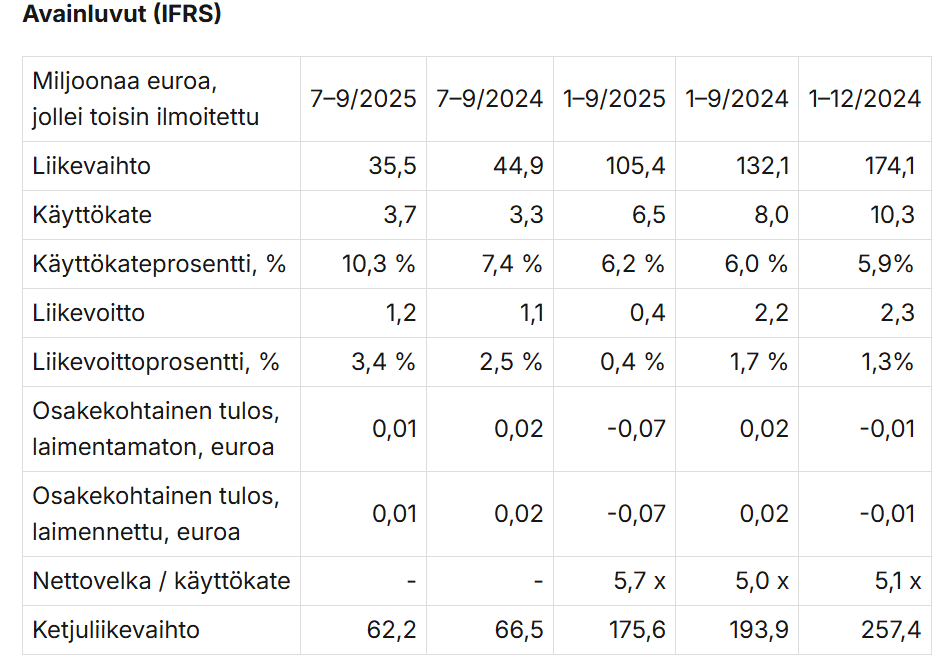Select the 7–9/2025 column header
The image size is (937, 661).
point(363,99)
